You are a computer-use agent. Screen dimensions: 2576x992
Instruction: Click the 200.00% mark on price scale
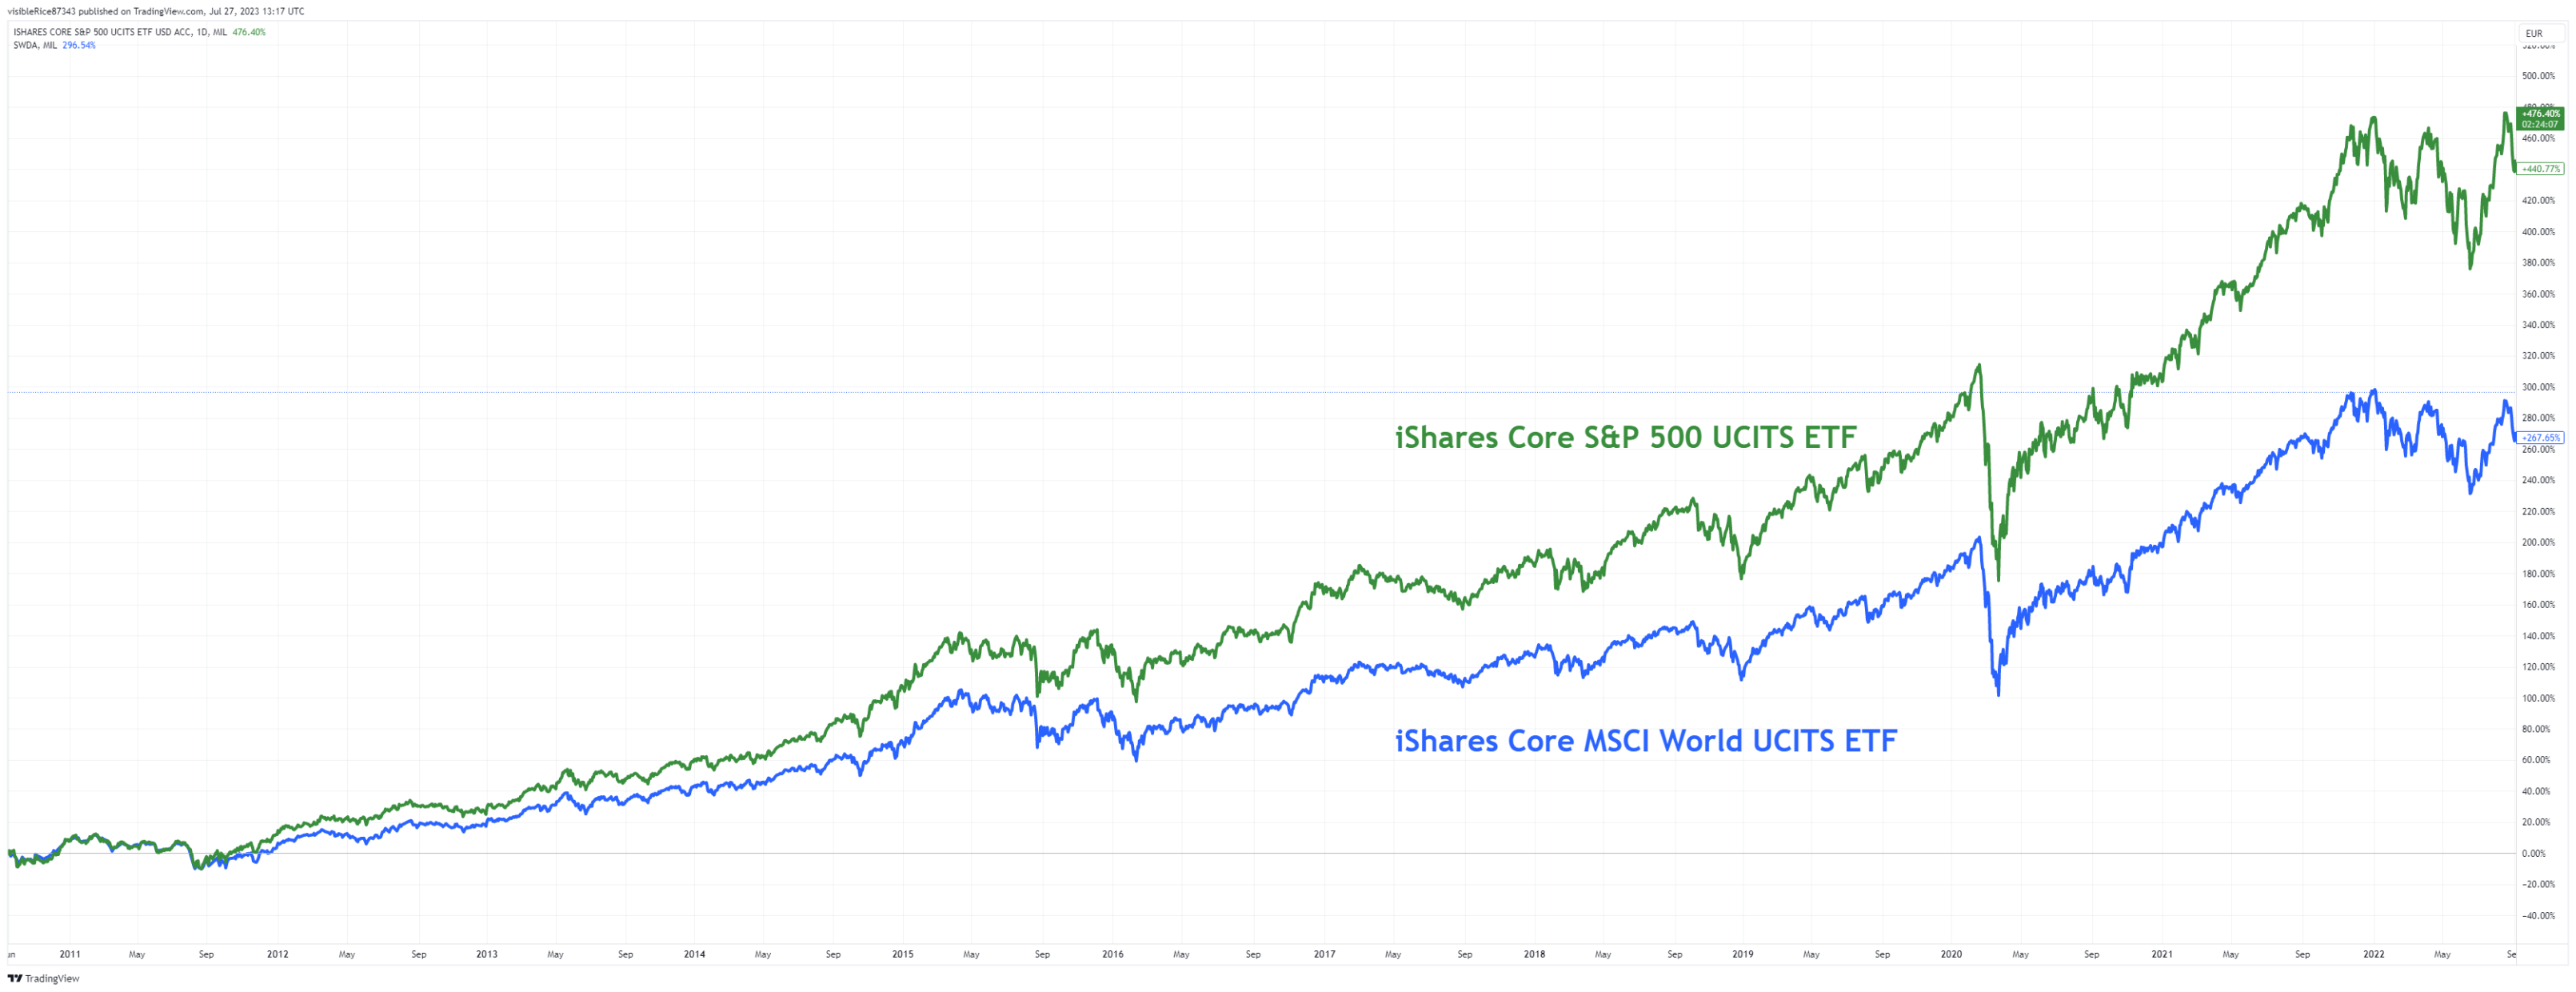pos(2537,542)
